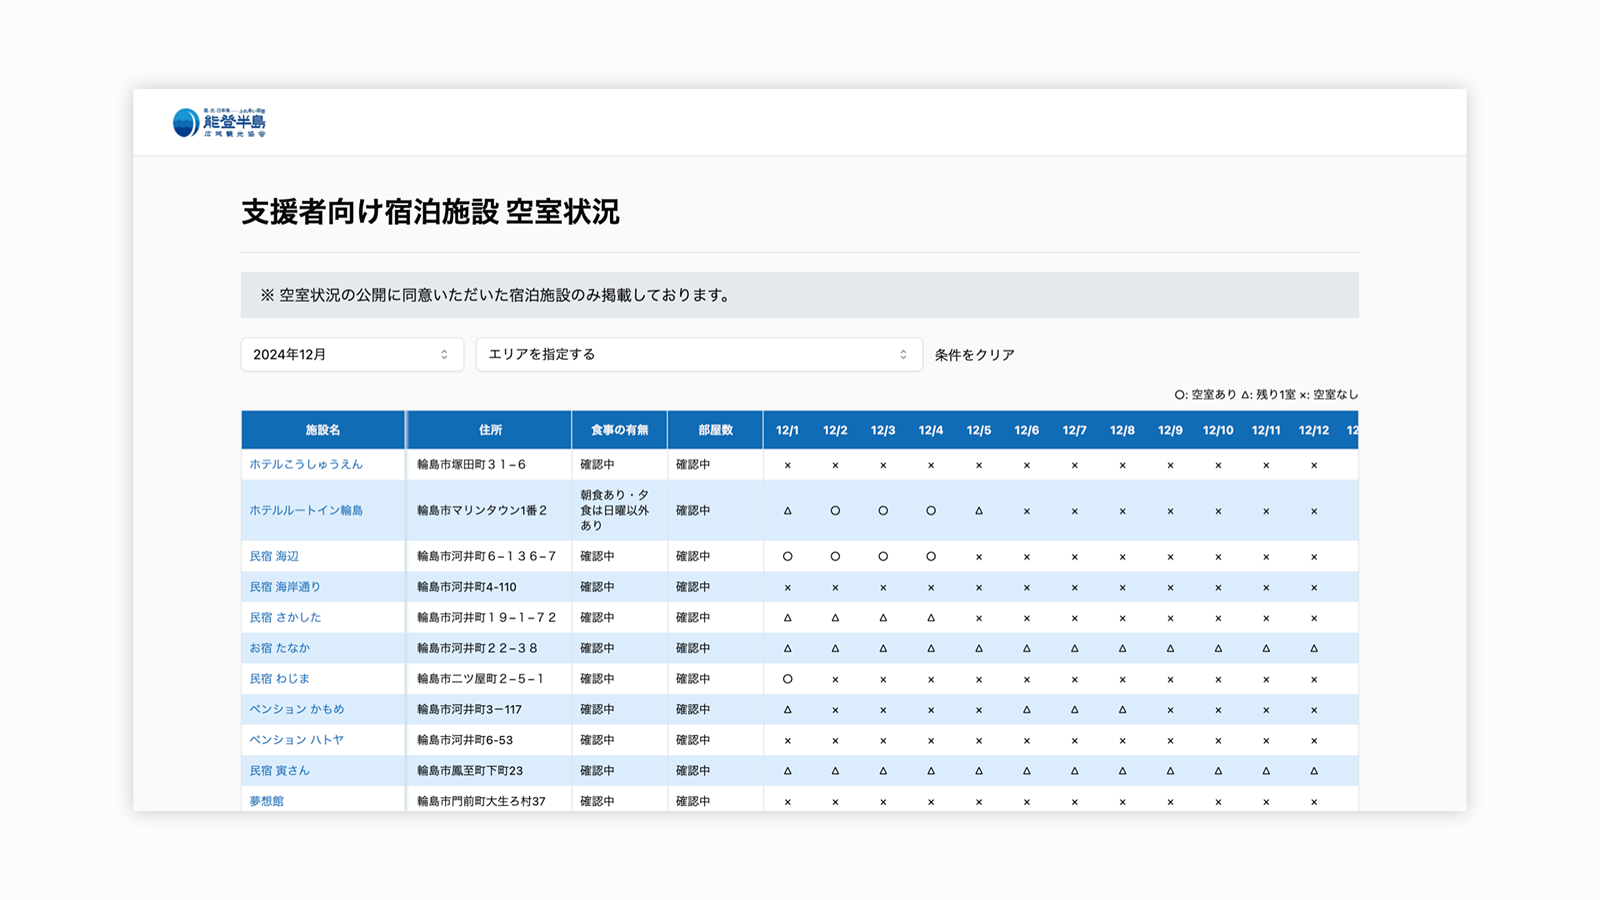Click address 輪島市河井町１９−１−７２
1600x900 pixels.
[x=486, y=618]
